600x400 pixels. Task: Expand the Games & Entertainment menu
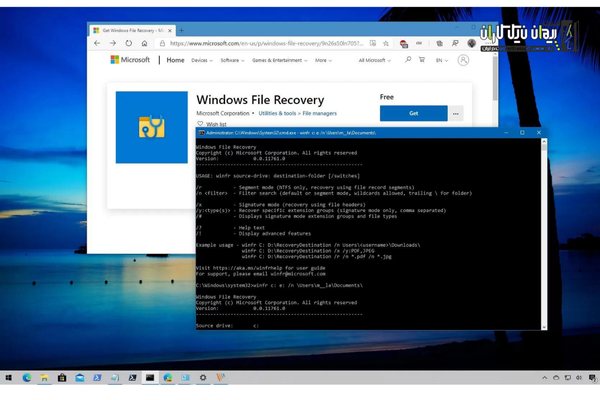click(x=280, y=60)
